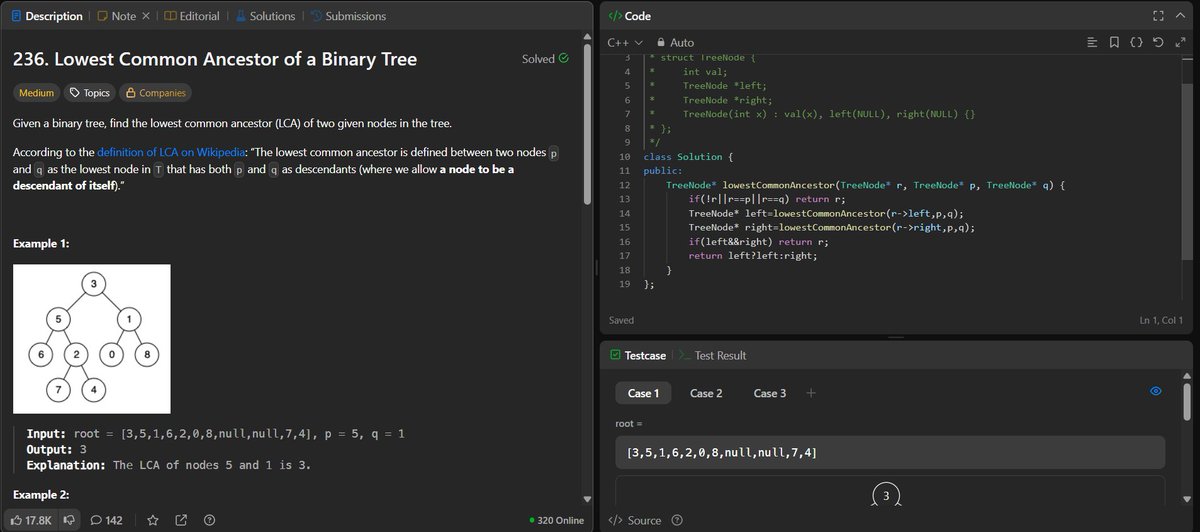This screenshot has width=1200, height=532.
Task: Click the 'Saved' status text
Action: [621, 320]
